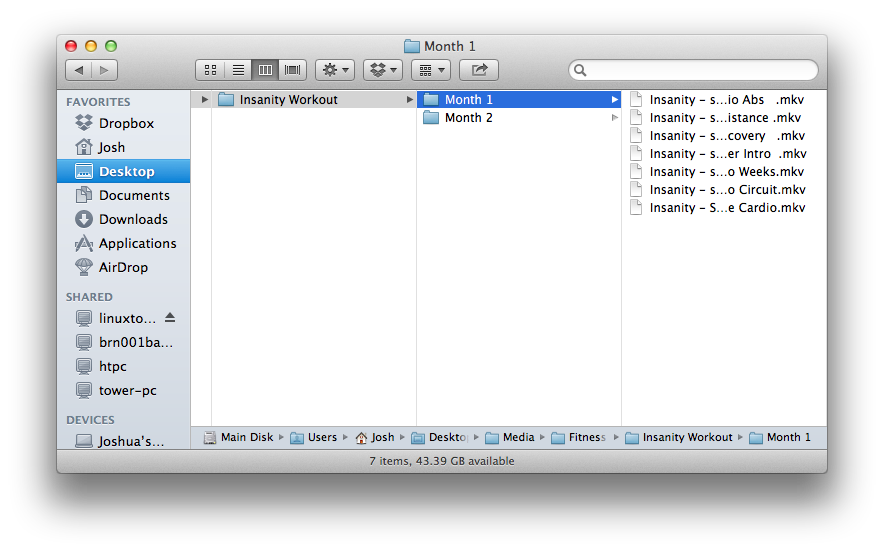Click the Share toolbar button
The height and width of the screenshot is (552, 884).
coord(479,70)
